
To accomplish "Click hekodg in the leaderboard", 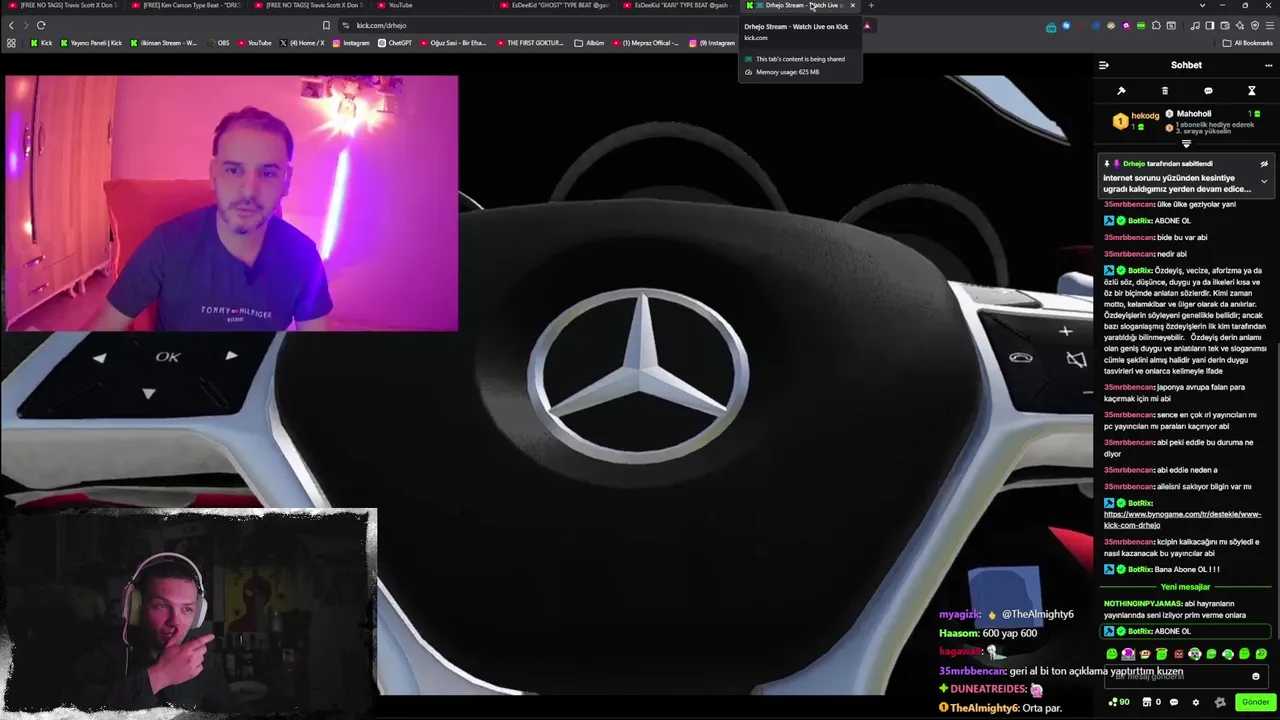I will point(1145,116).
